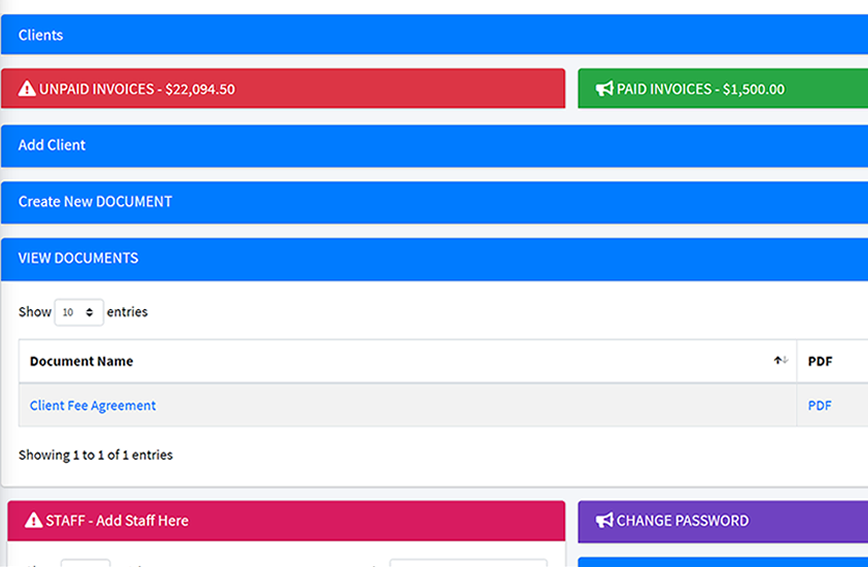Click the warning triangle icon on Unpaid Invoices
The width and height of the screenshot is (868, 567).
(27, 89)
